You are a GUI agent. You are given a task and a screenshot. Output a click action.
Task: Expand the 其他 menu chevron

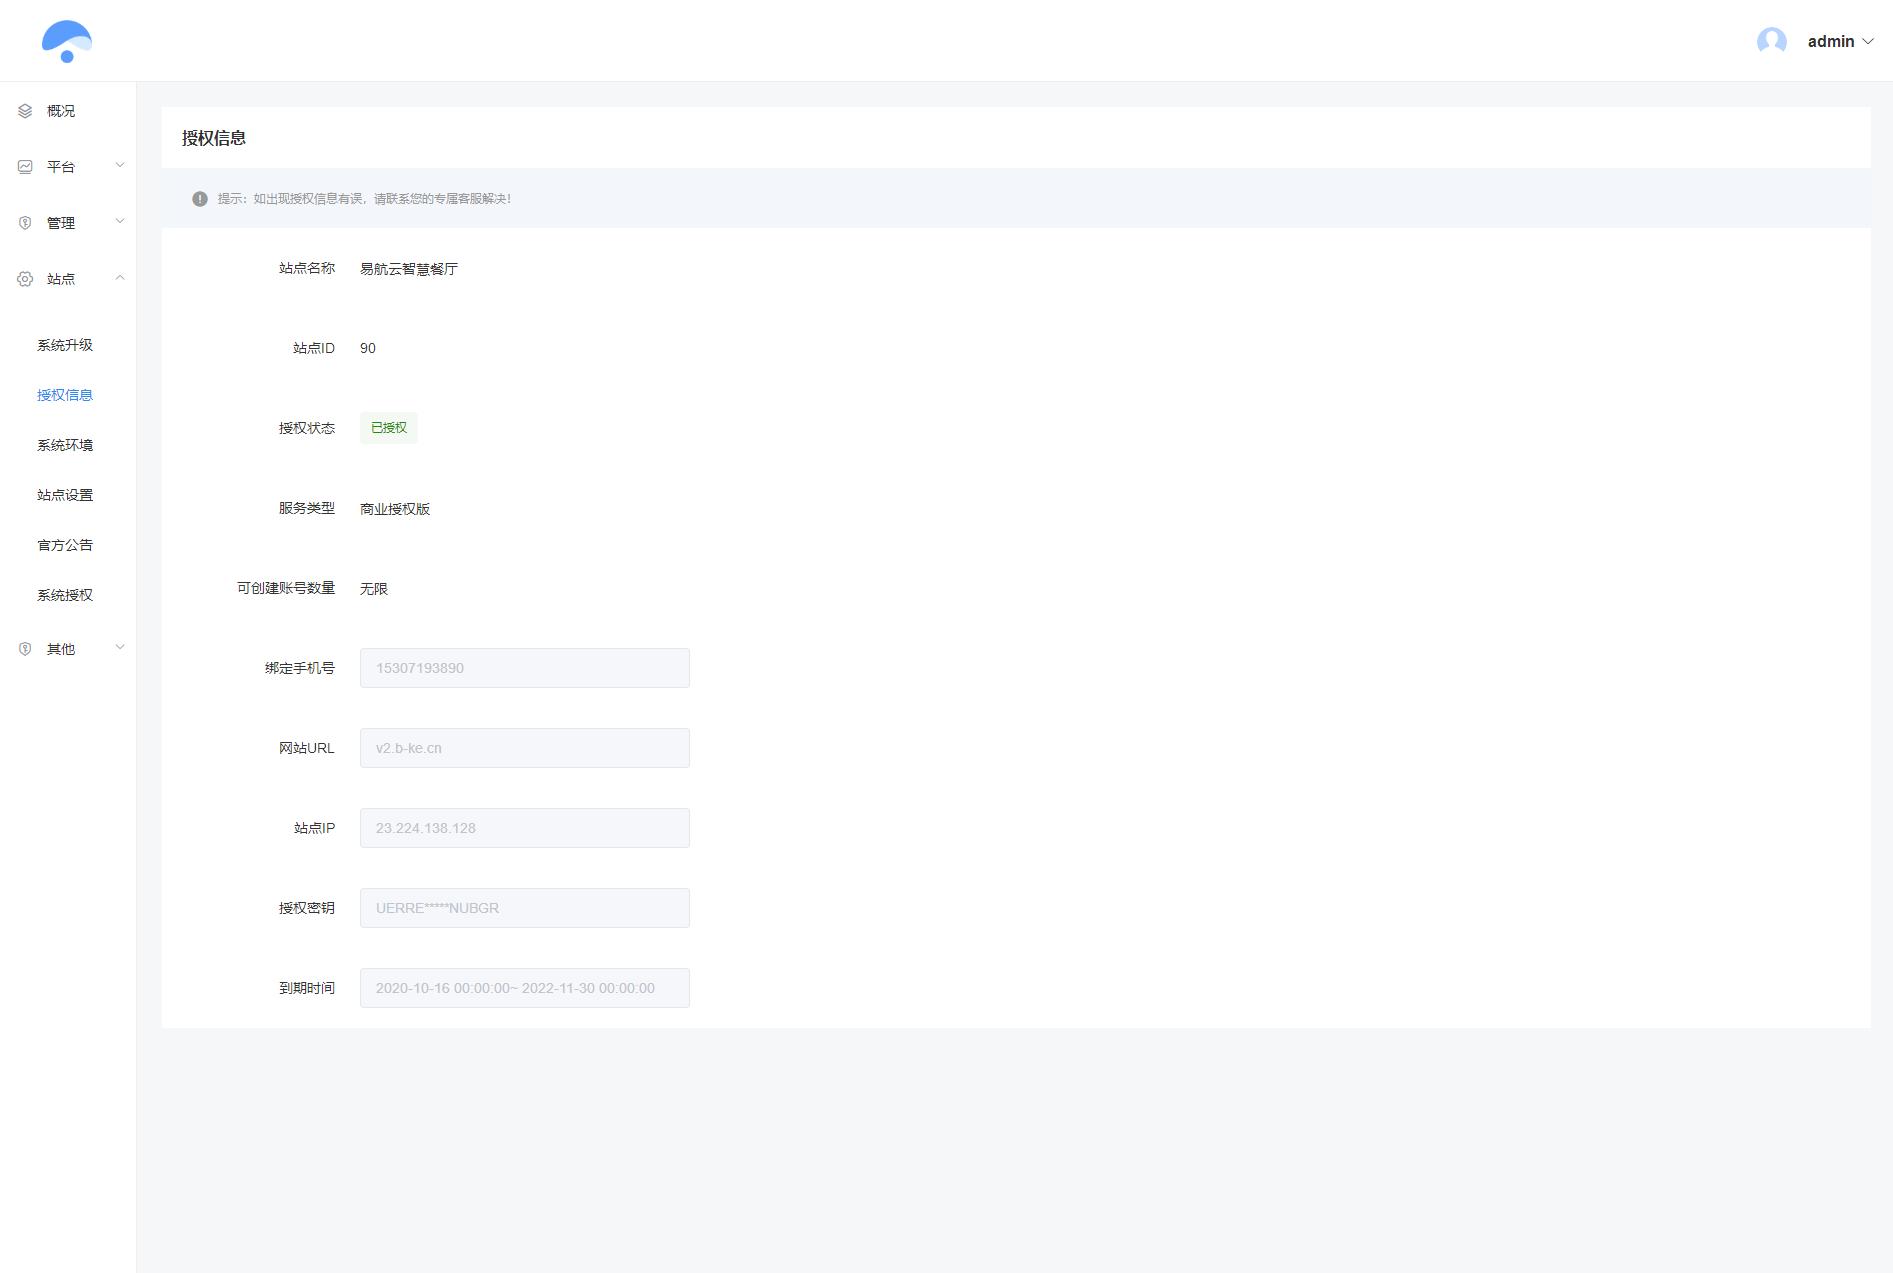(120, 648)
